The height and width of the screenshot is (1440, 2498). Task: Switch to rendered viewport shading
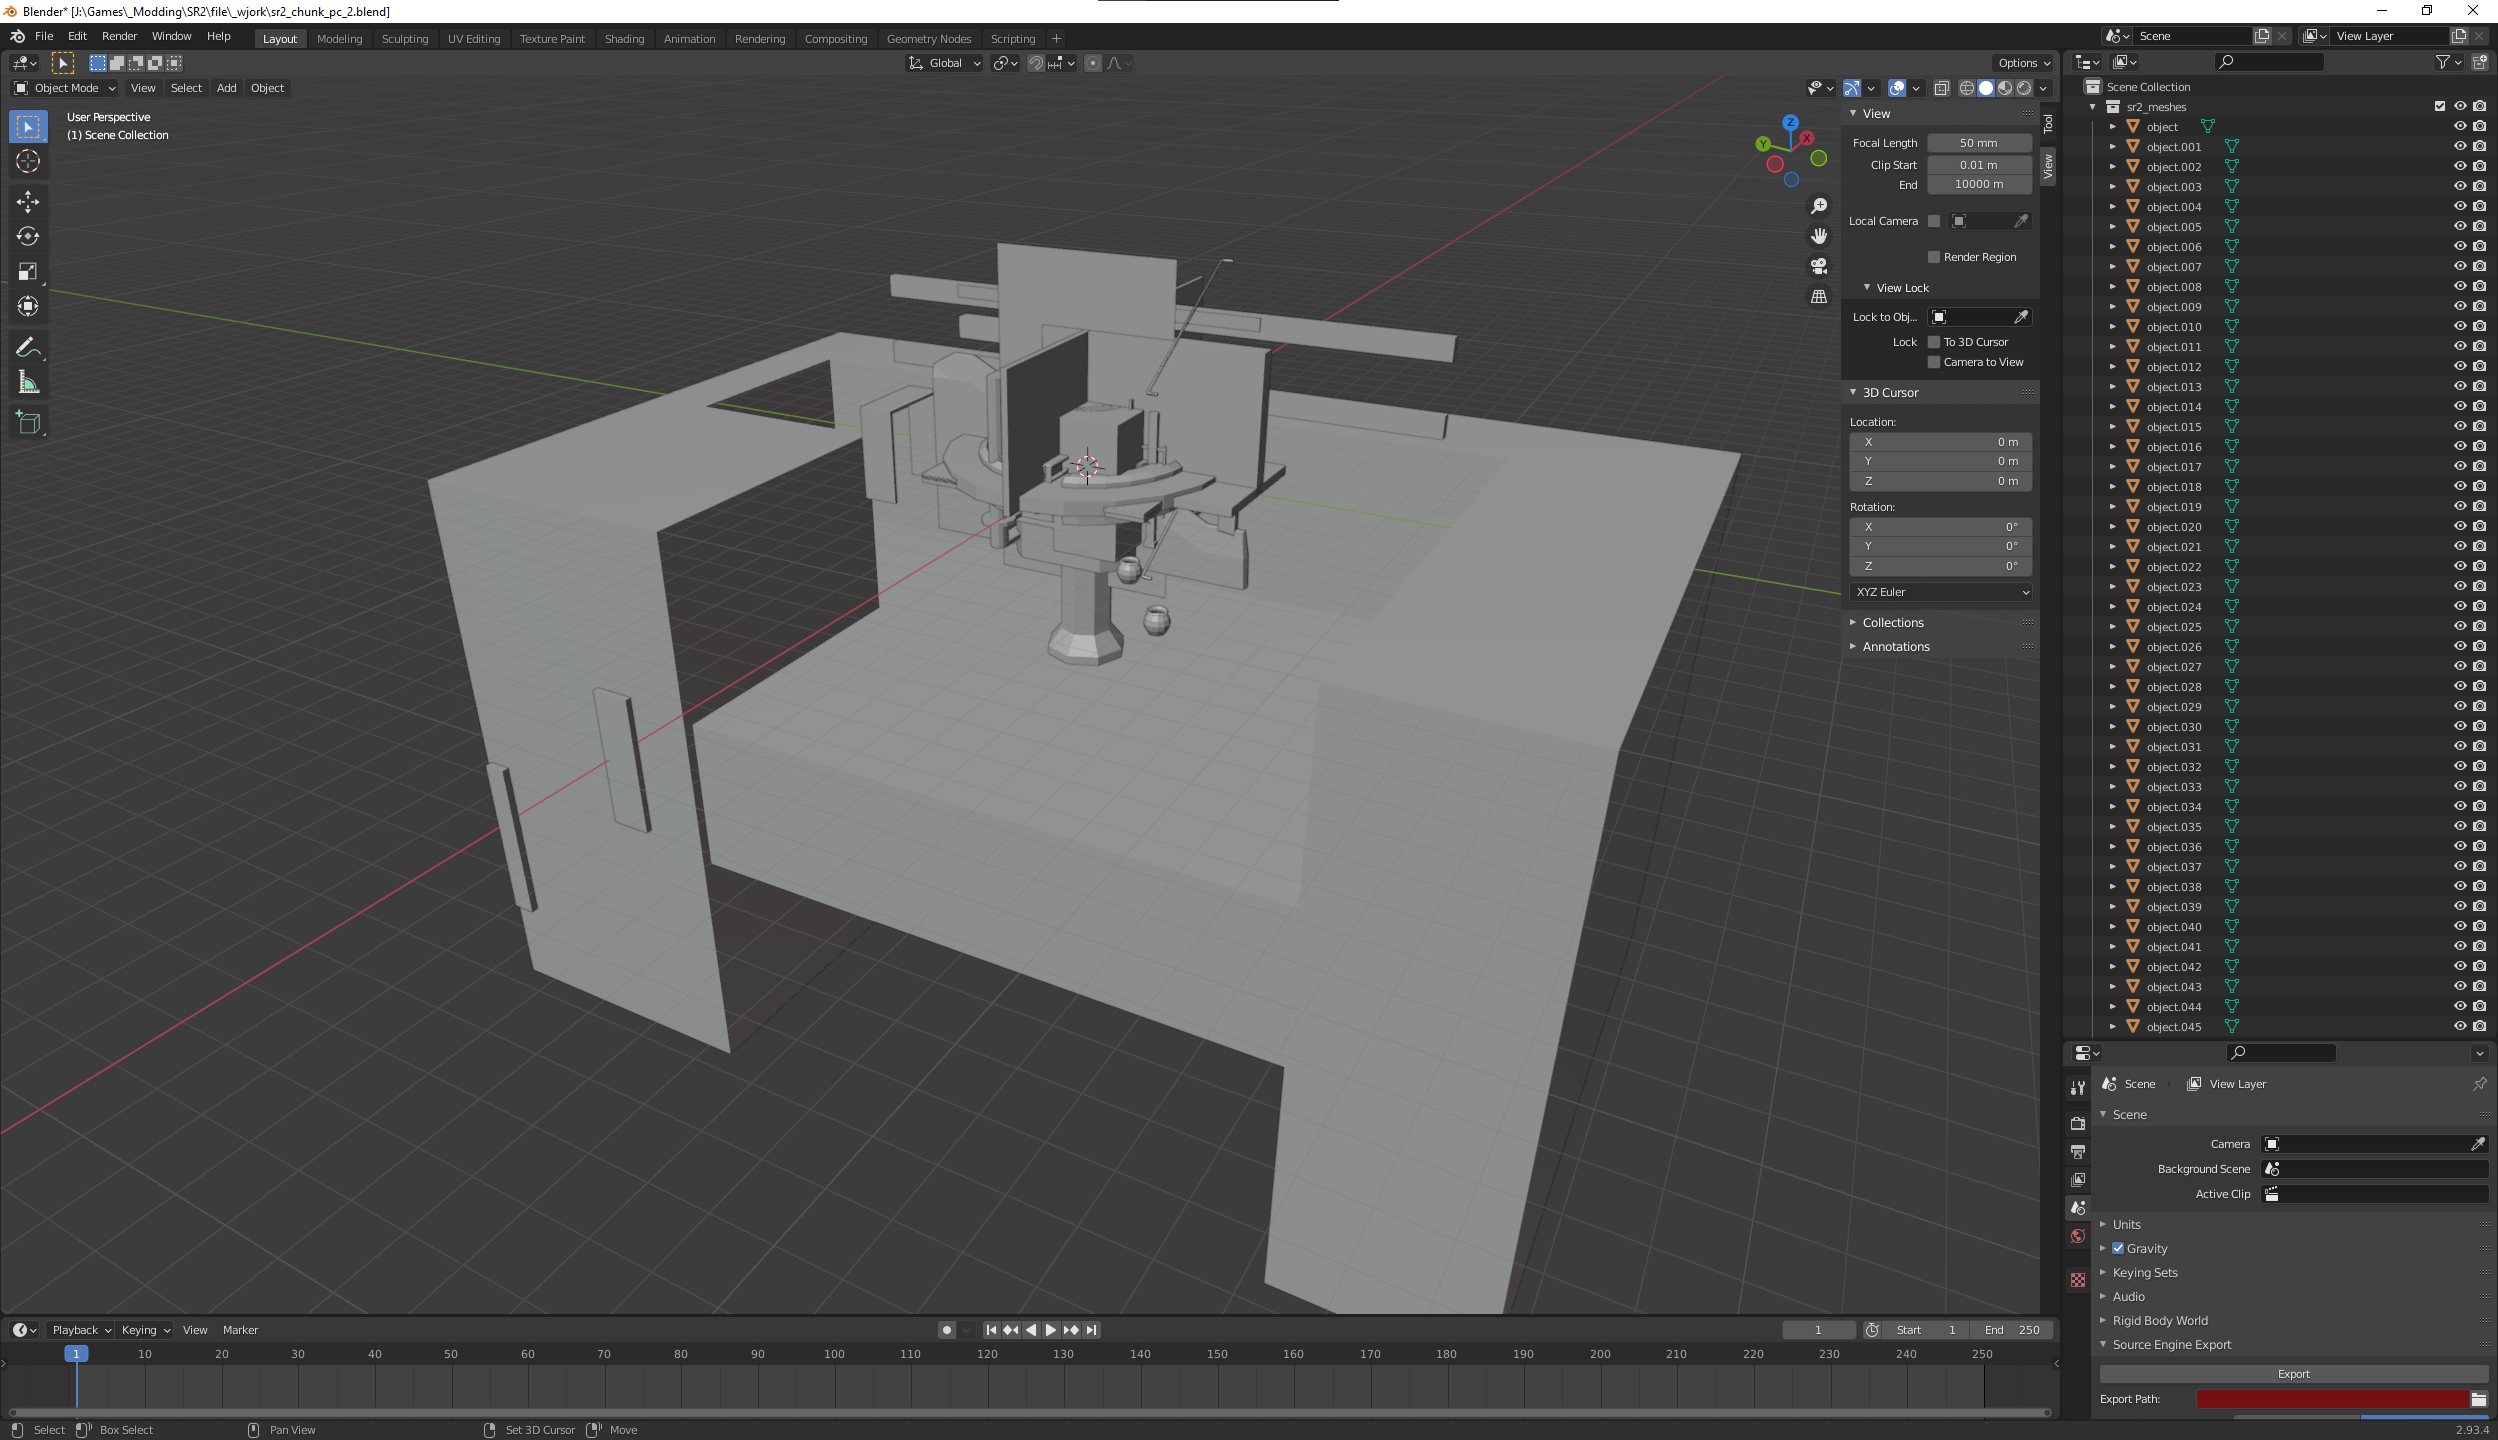pos(2024,89)
